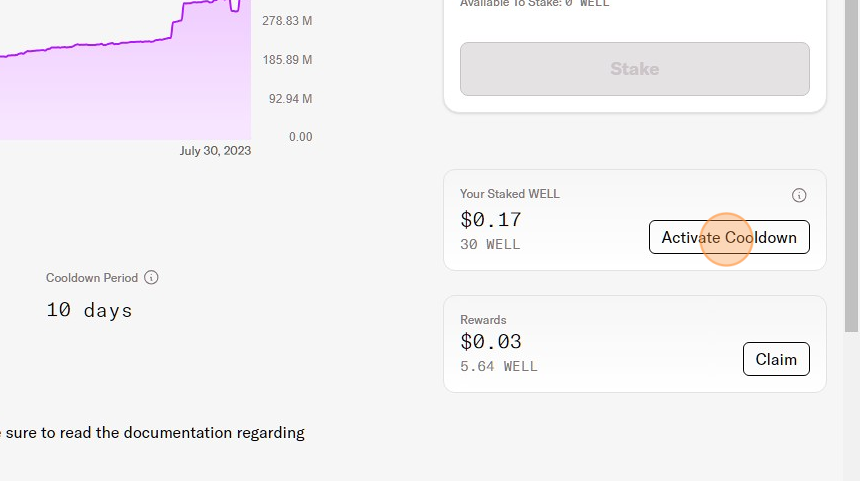Click info icon beside Your Staked WELL

[799, 195]
